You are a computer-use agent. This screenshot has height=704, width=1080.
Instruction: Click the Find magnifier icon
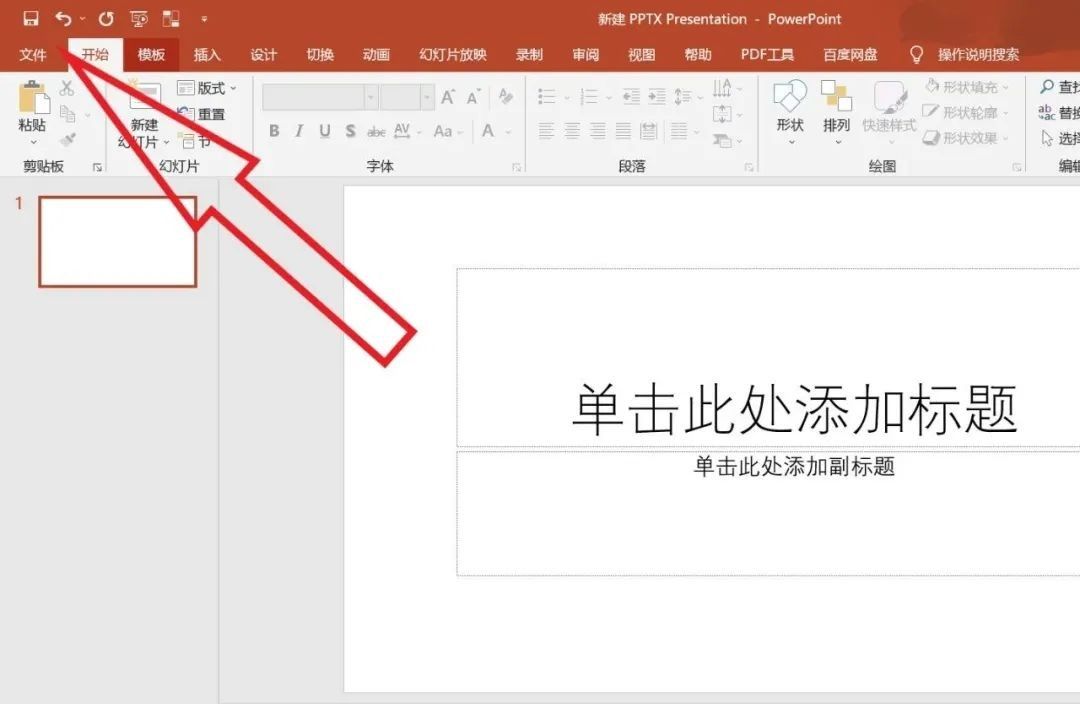1047,88
